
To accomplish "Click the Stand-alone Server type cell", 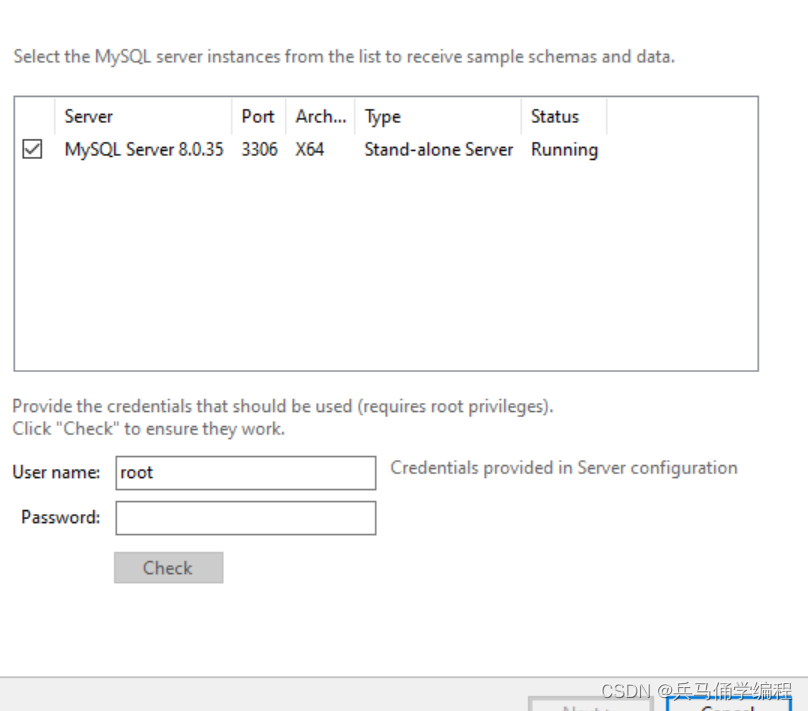I will pos(439,149).
